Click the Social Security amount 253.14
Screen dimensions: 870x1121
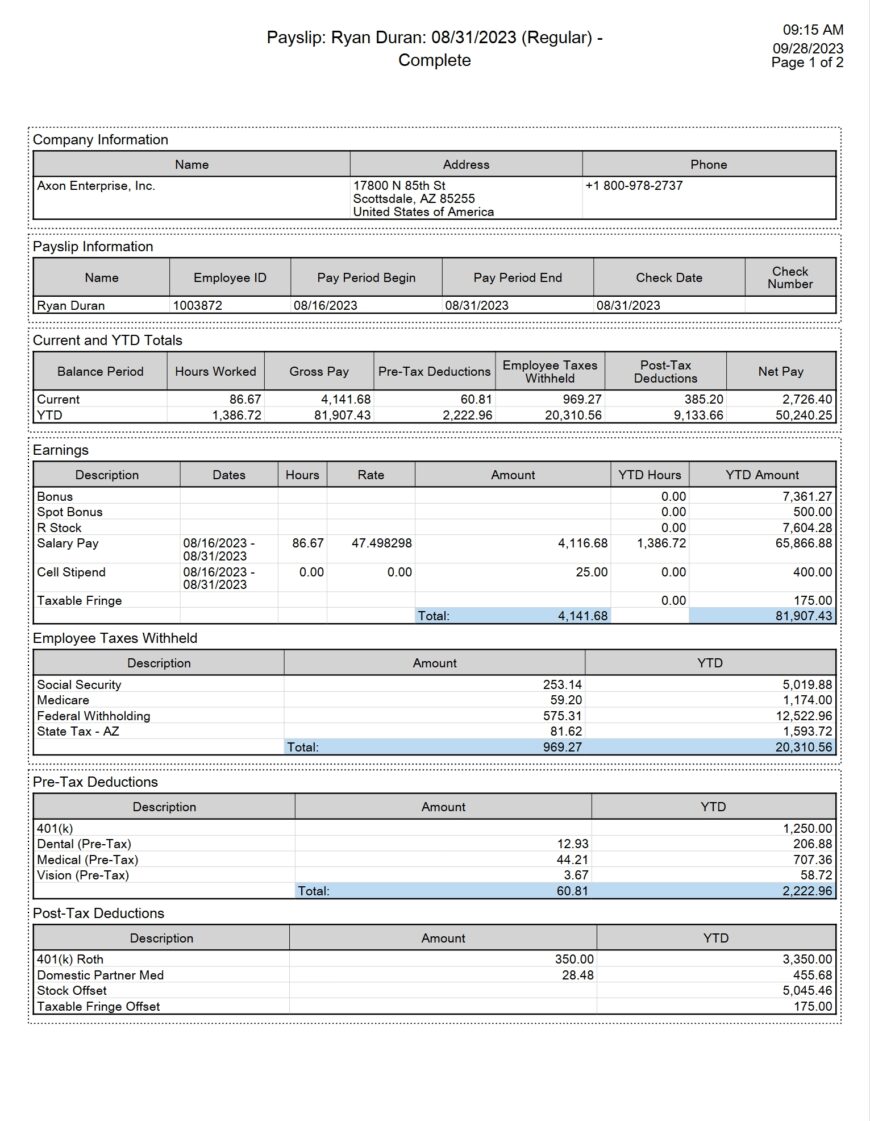(563, 684)
